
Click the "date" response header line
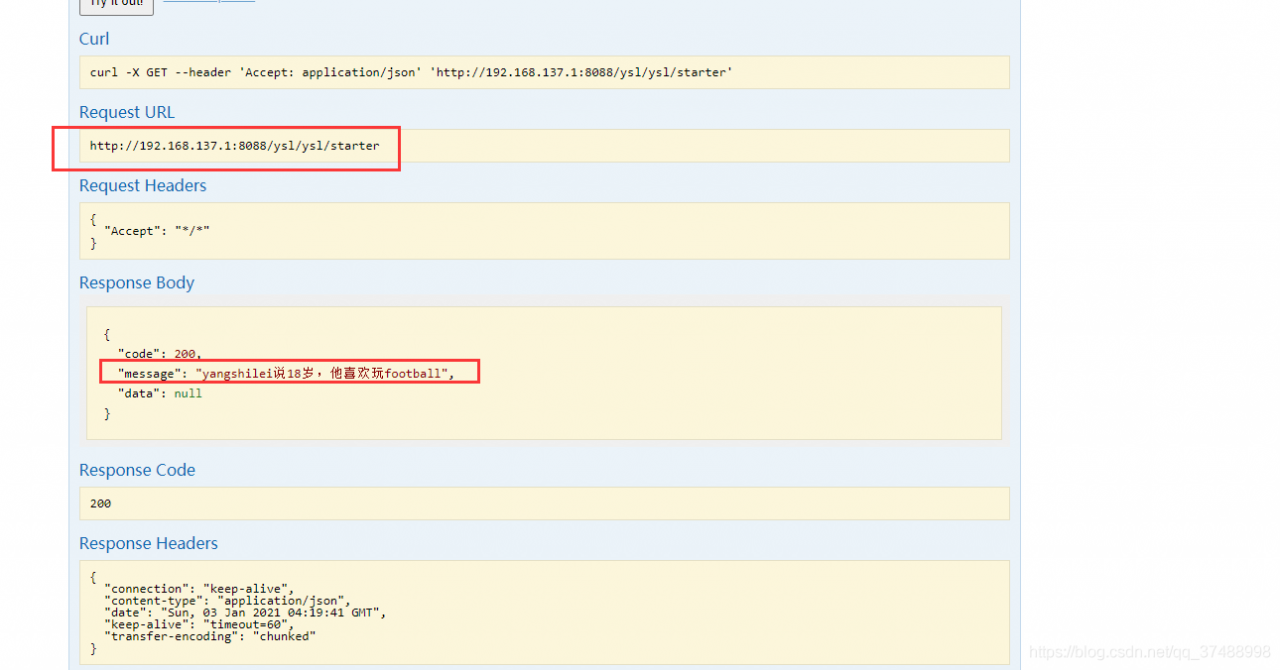[245, 613]
